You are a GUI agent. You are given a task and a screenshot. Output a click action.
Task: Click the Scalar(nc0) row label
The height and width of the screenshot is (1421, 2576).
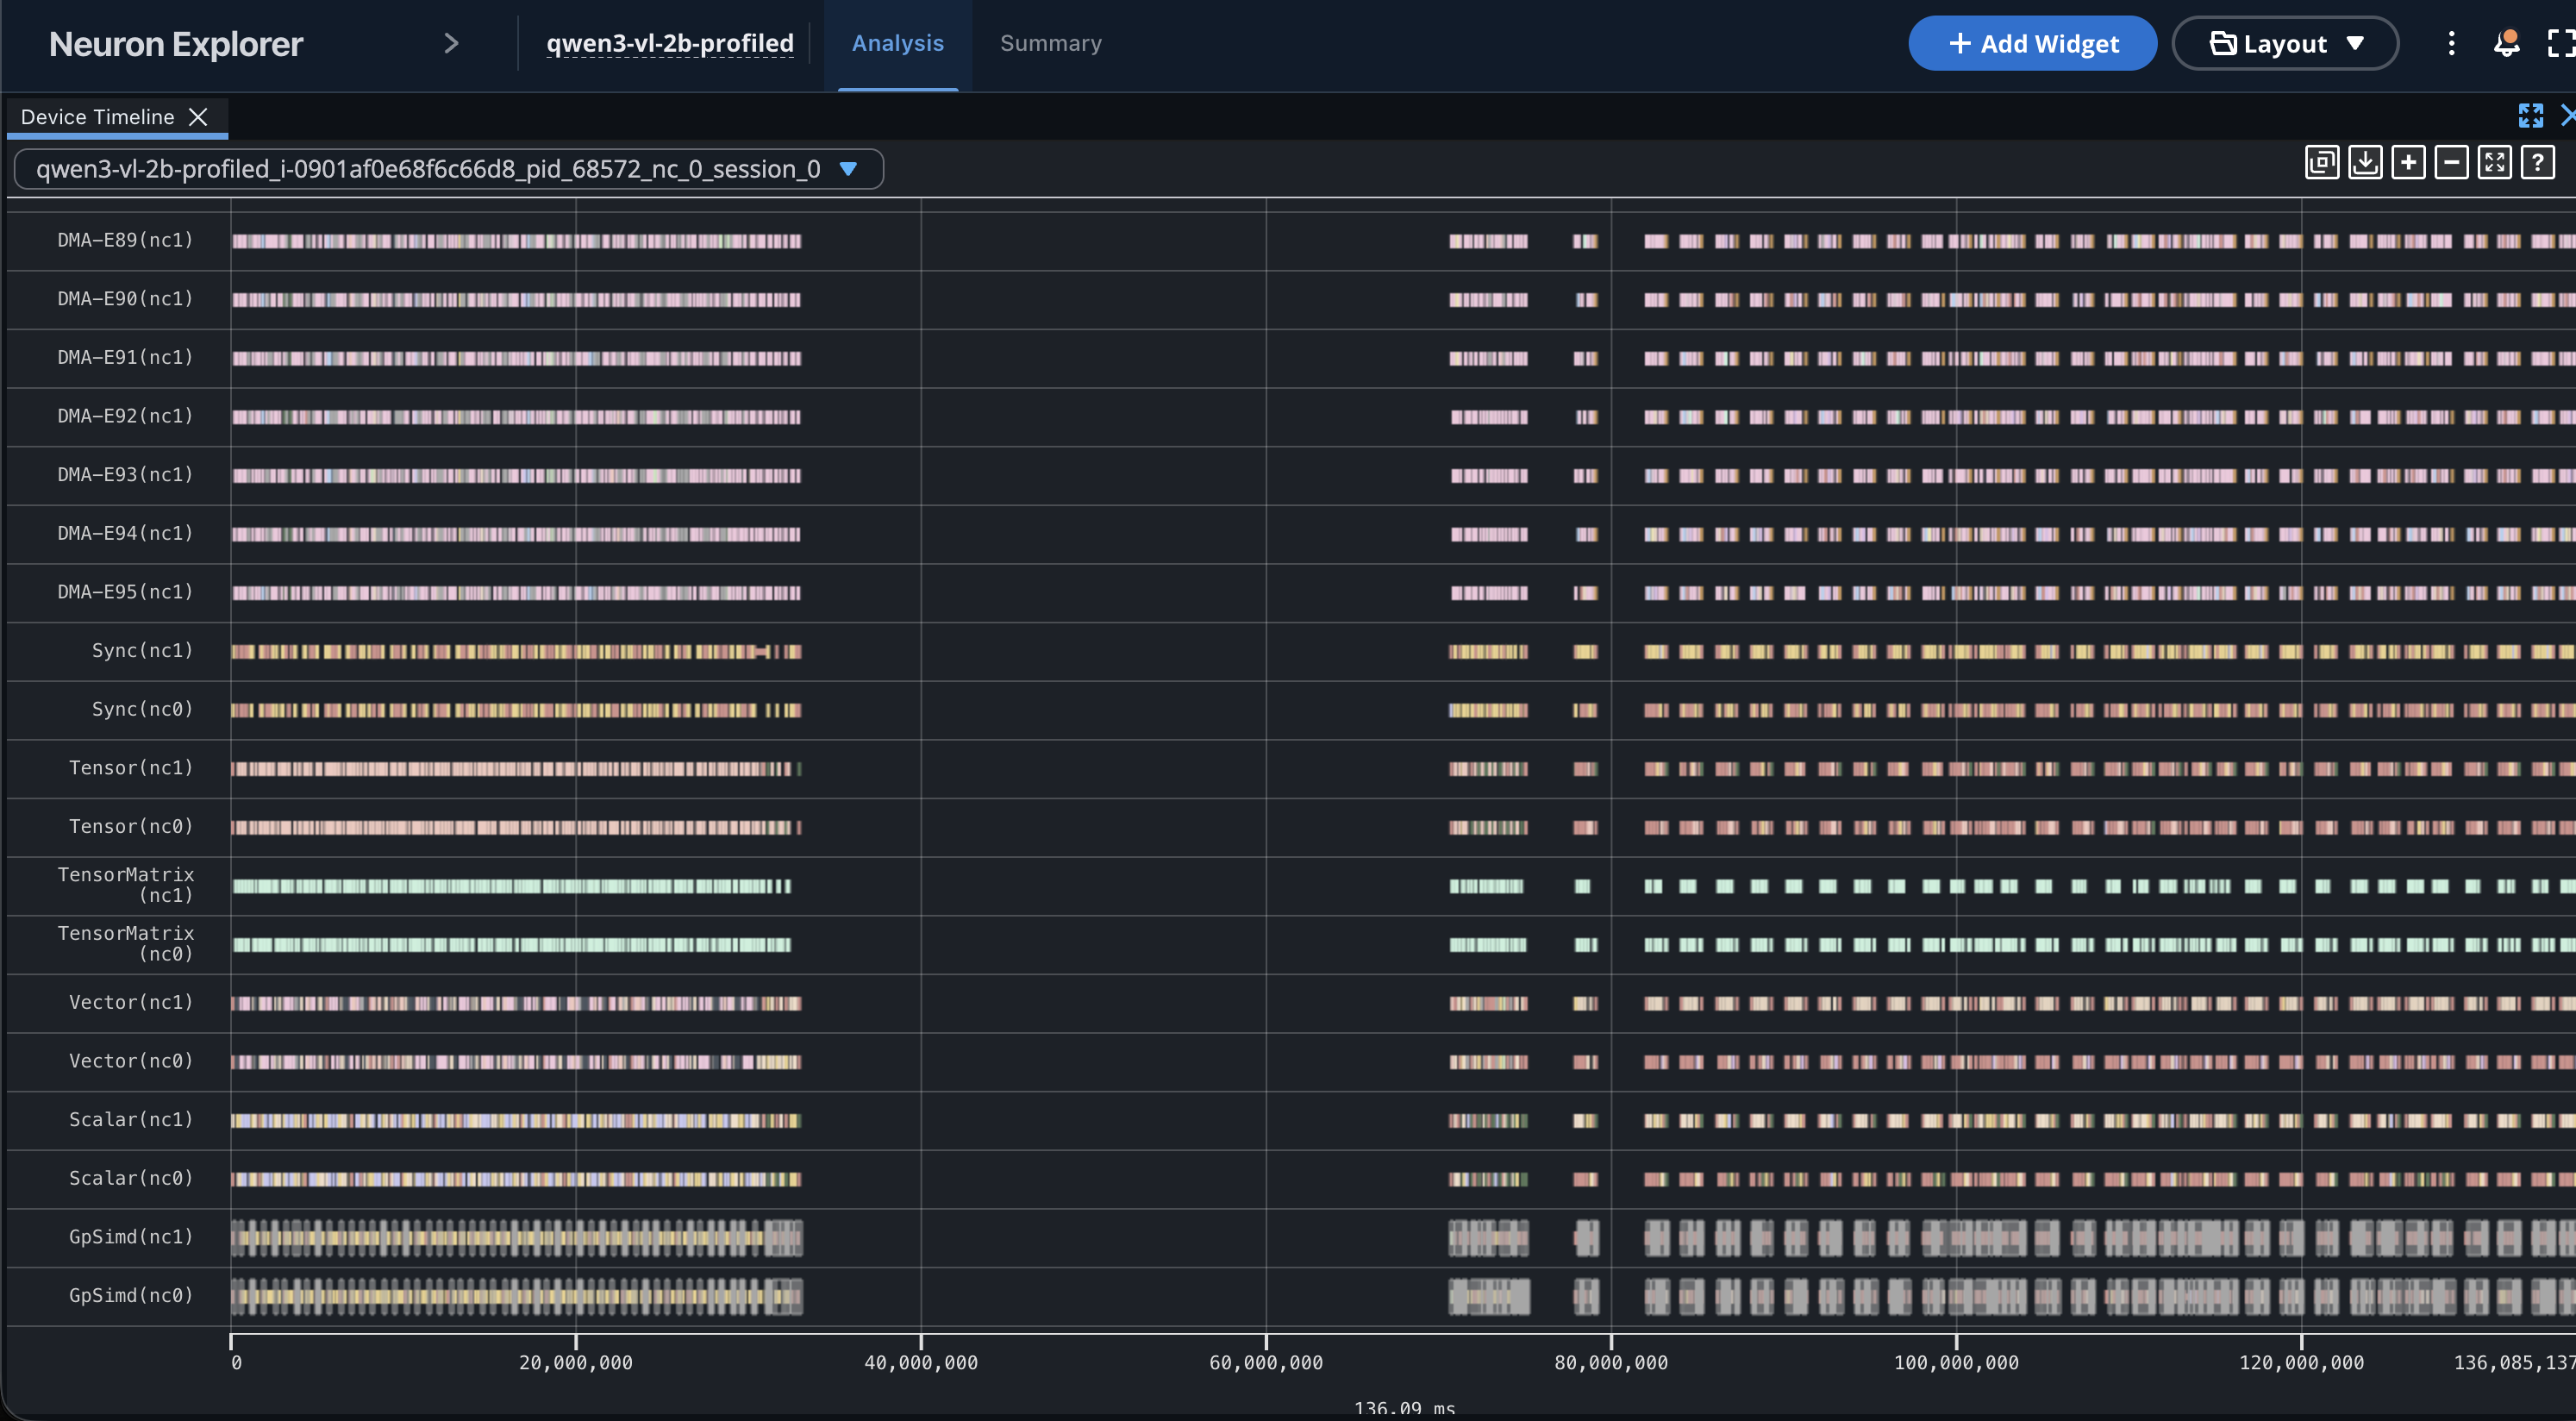click(131, 1179)
